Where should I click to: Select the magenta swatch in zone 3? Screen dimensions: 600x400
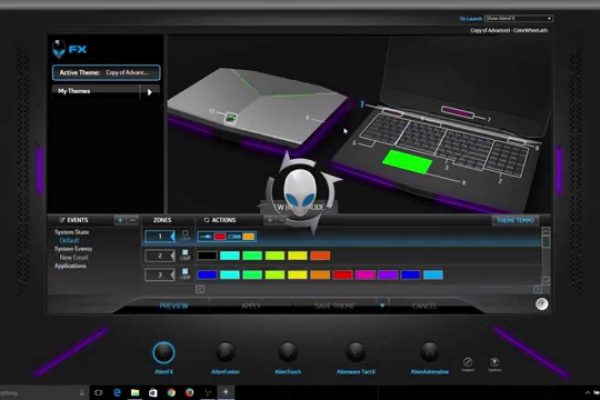coord(365,275)
